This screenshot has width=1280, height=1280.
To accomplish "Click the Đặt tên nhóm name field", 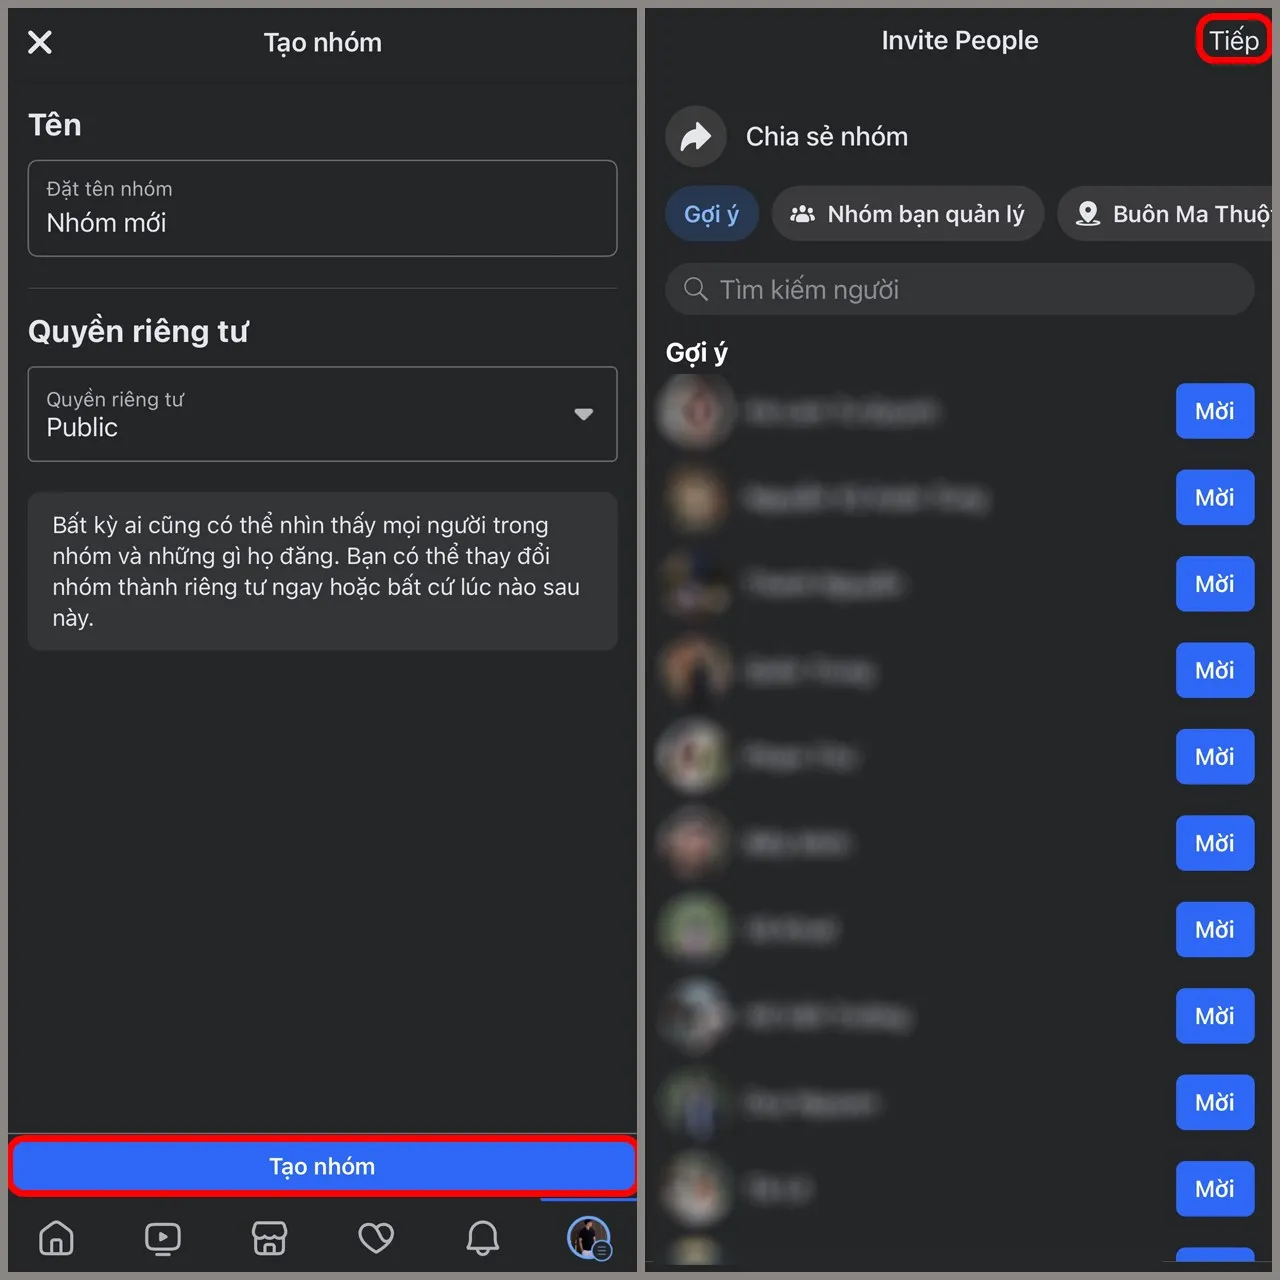I will [x=322, y=208].
